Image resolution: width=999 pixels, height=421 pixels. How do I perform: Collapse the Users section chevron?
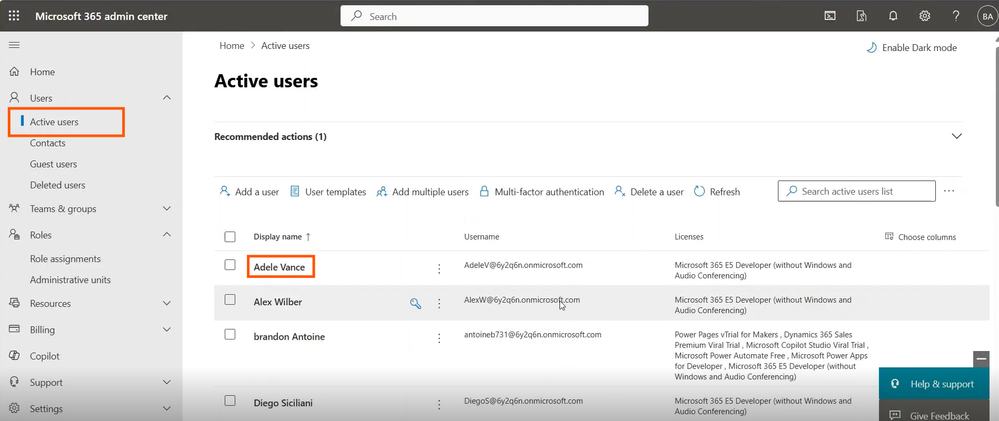(167, 98)
